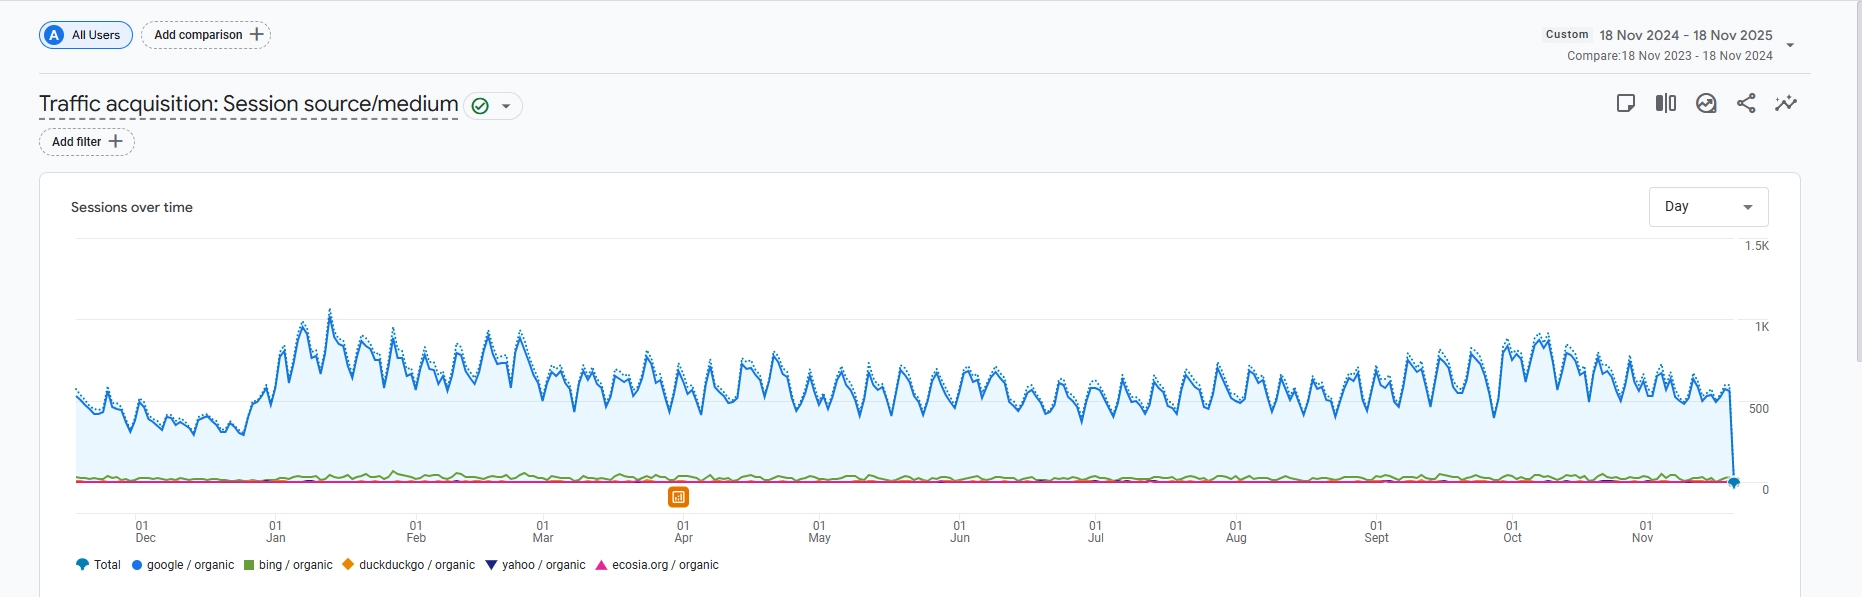This screenshot has width=1862, height=597.
Task: Toggle the google / organic series in legend
Action: pyautogui.click(x=137, y=564)
